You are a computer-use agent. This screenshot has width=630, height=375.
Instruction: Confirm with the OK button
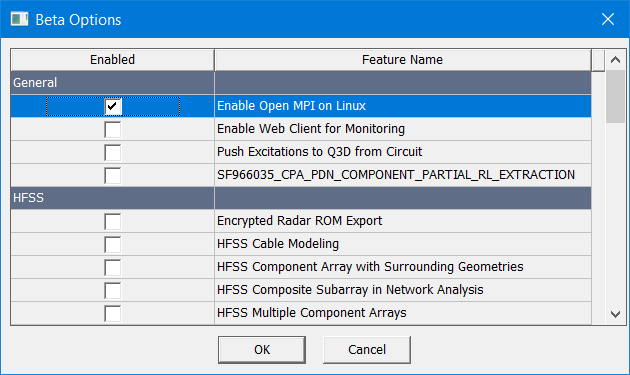262,350
